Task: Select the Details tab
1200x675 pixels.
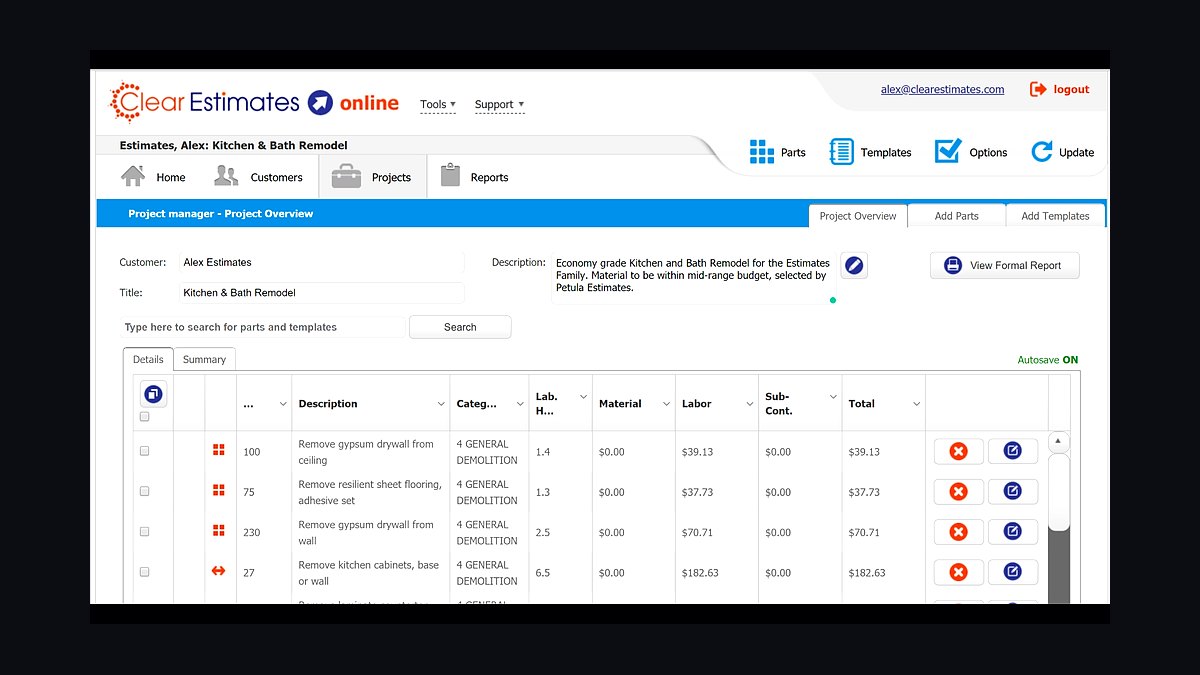Action: pyautogui.click(x=148, y=359)
